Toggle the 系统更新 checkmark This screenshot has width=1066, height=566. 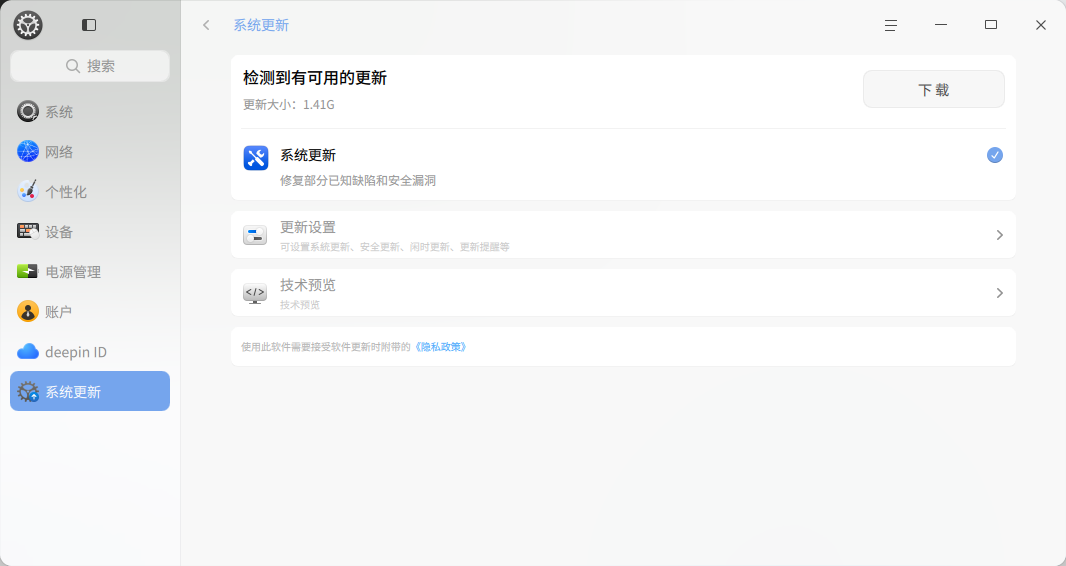[995, 155]
